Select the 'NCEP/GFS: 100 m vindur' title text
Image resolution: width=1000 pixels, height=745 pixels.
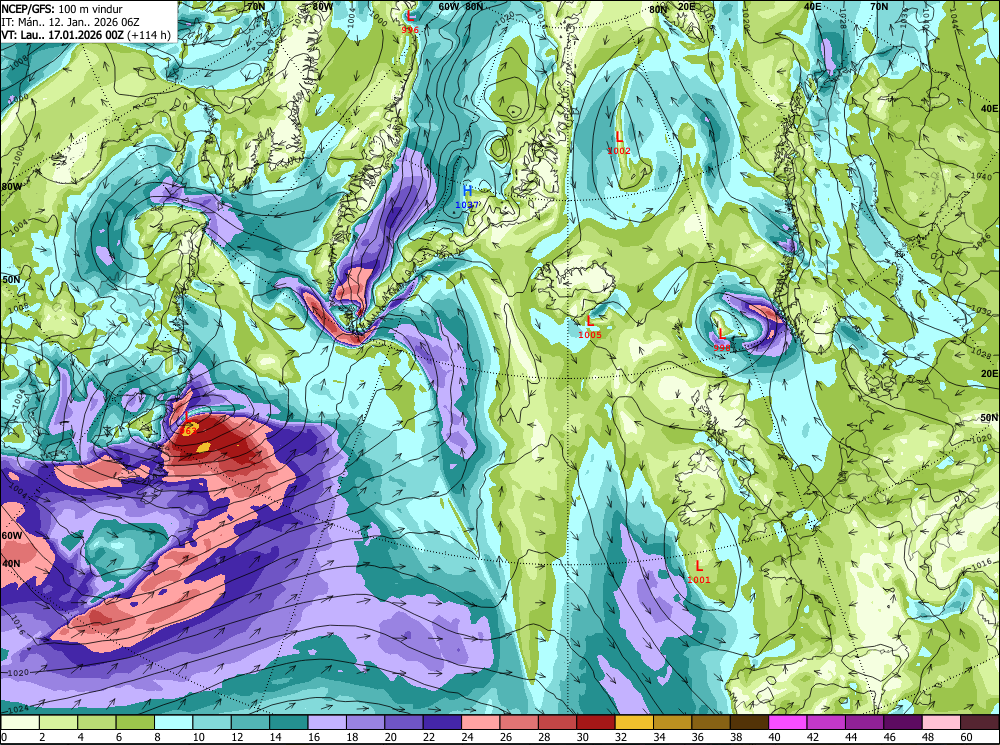tap(62, 9)
